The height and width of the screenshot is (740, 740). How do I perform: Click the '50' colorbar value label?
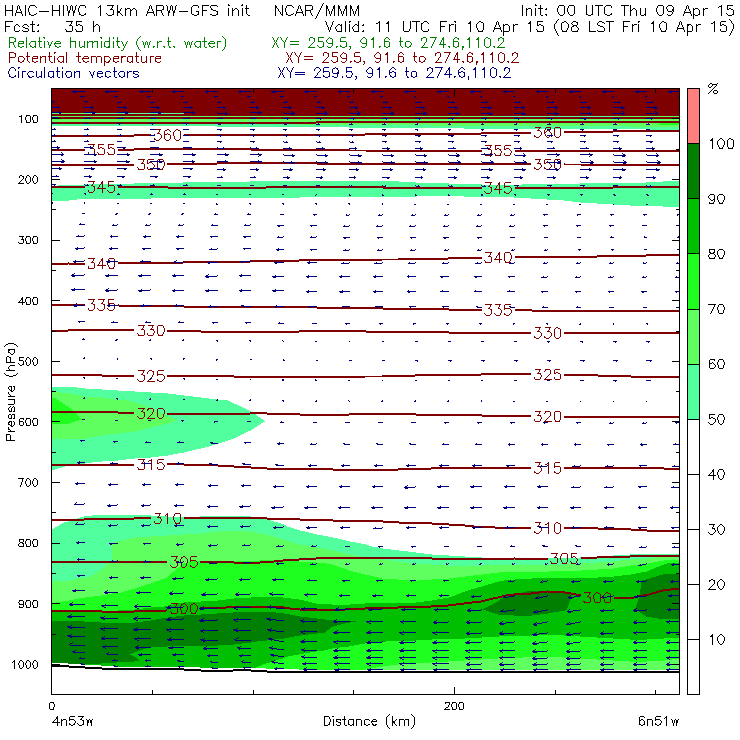point(716,419)
